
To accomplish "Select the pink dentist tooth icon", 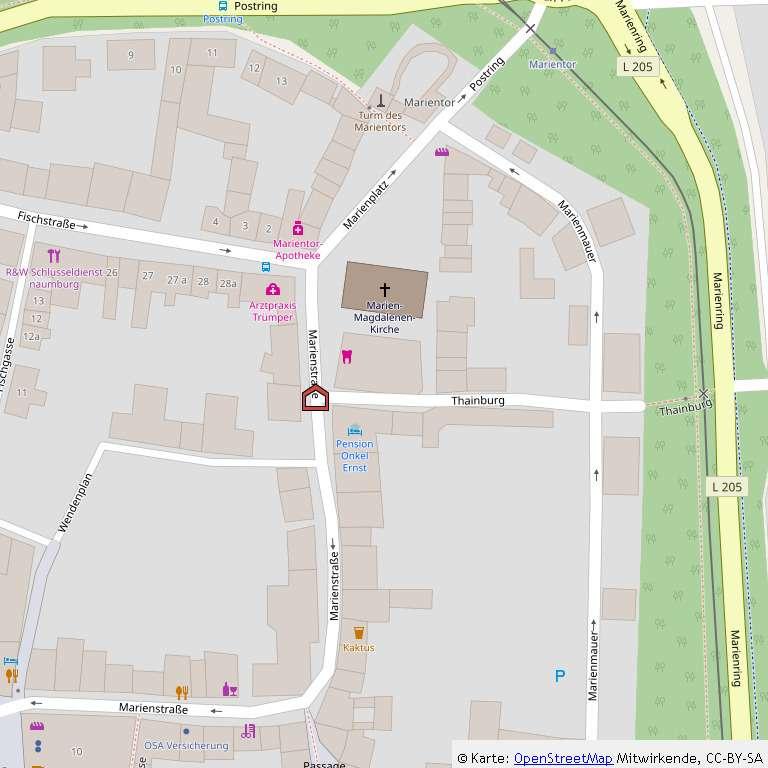I will tap(347, 355).
